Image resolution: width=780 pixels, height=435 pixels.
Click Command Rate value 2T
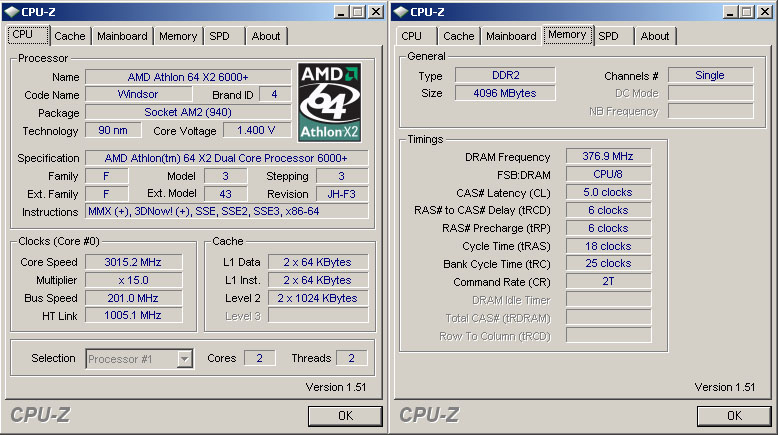click(608, 281)
